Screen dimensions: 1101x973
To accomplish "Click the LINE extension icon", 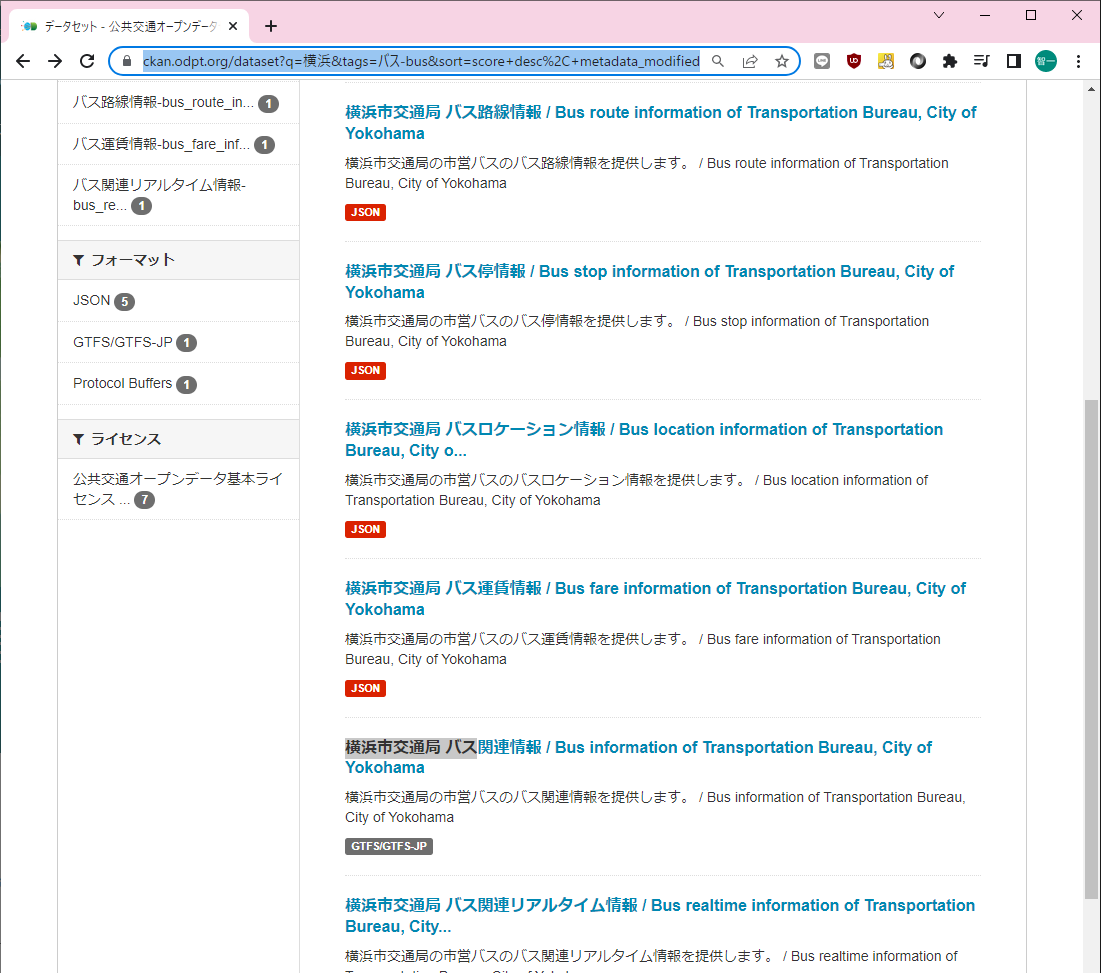I will pos(822,61).
